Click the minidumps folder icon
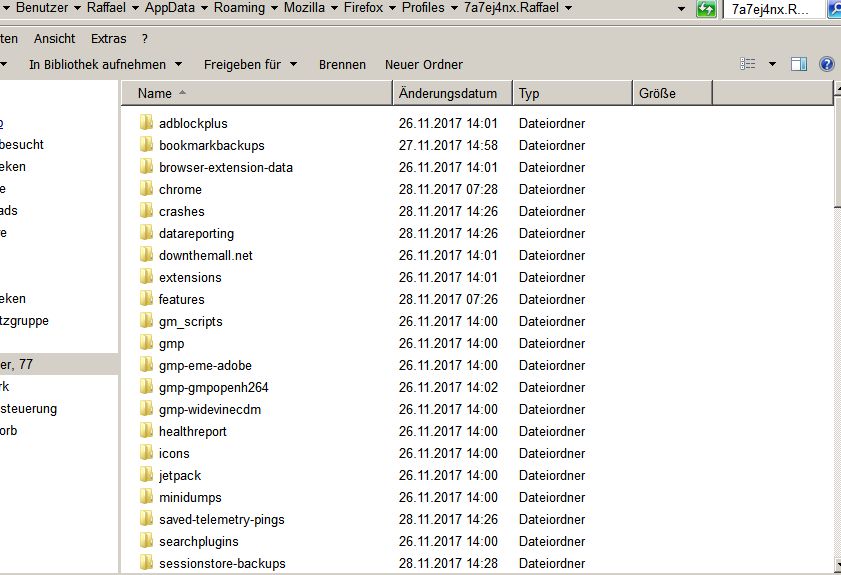 pos(146,497)
